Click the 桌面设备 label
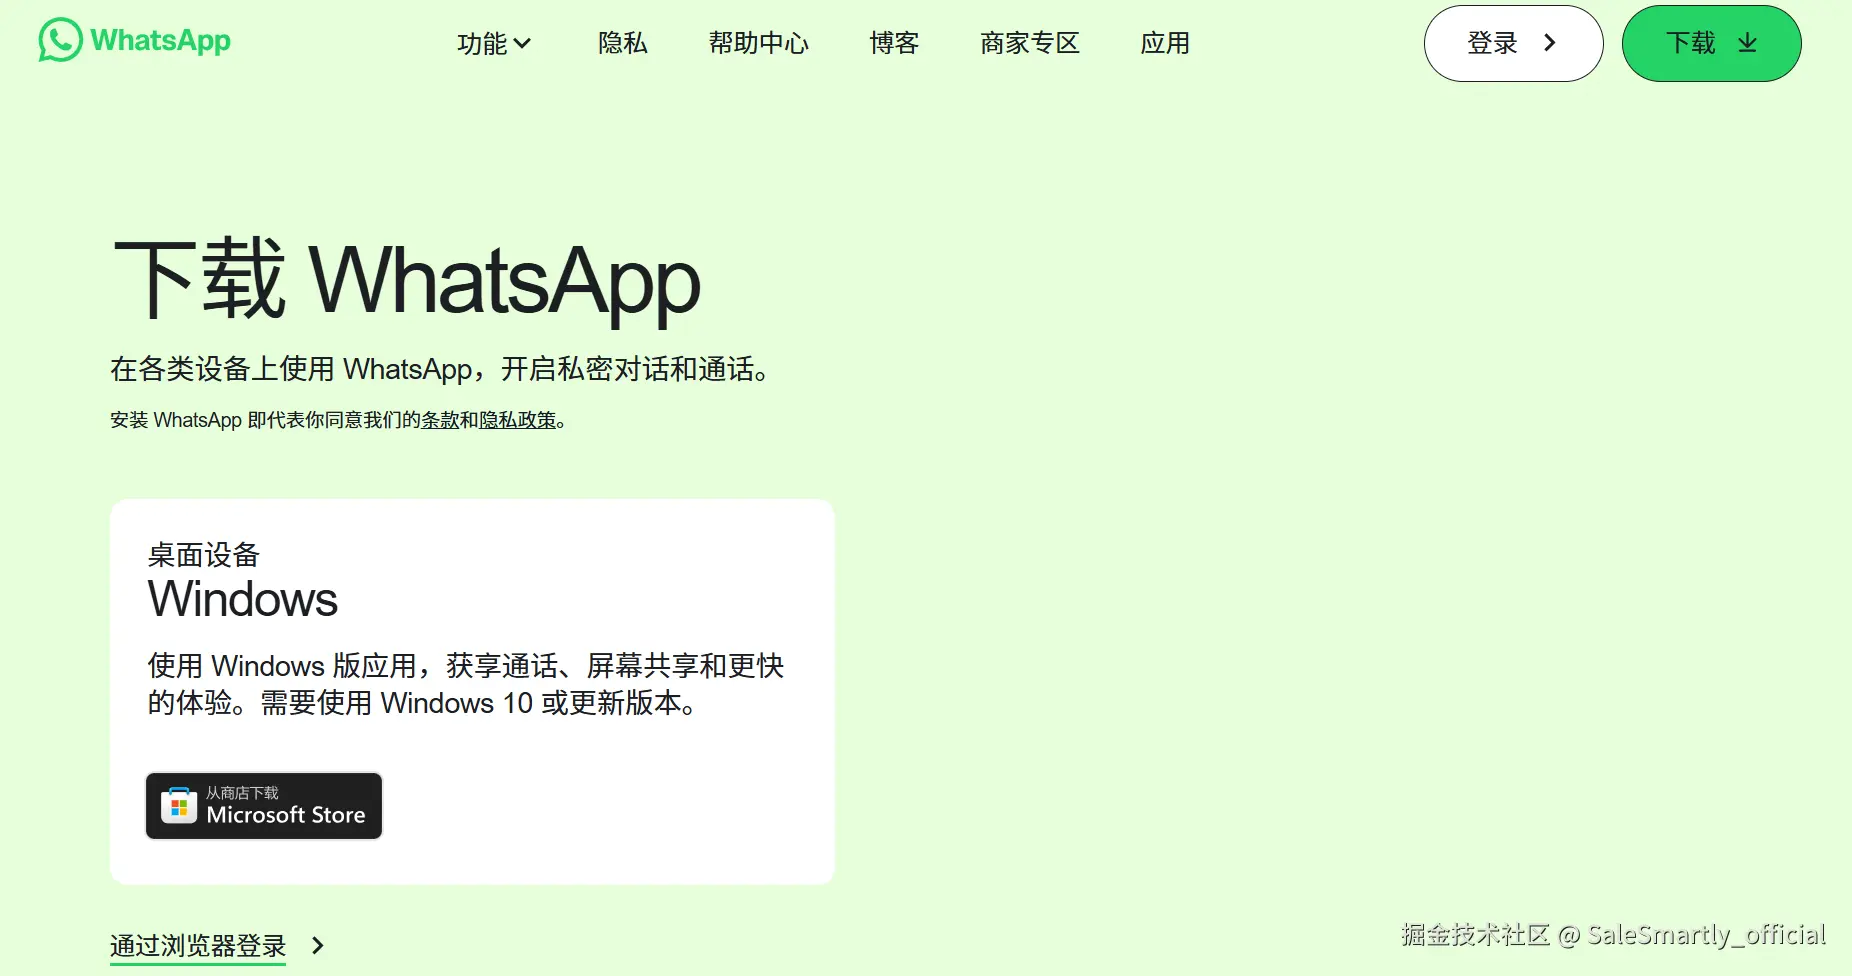1852x976 pixels. coord(204,555)
